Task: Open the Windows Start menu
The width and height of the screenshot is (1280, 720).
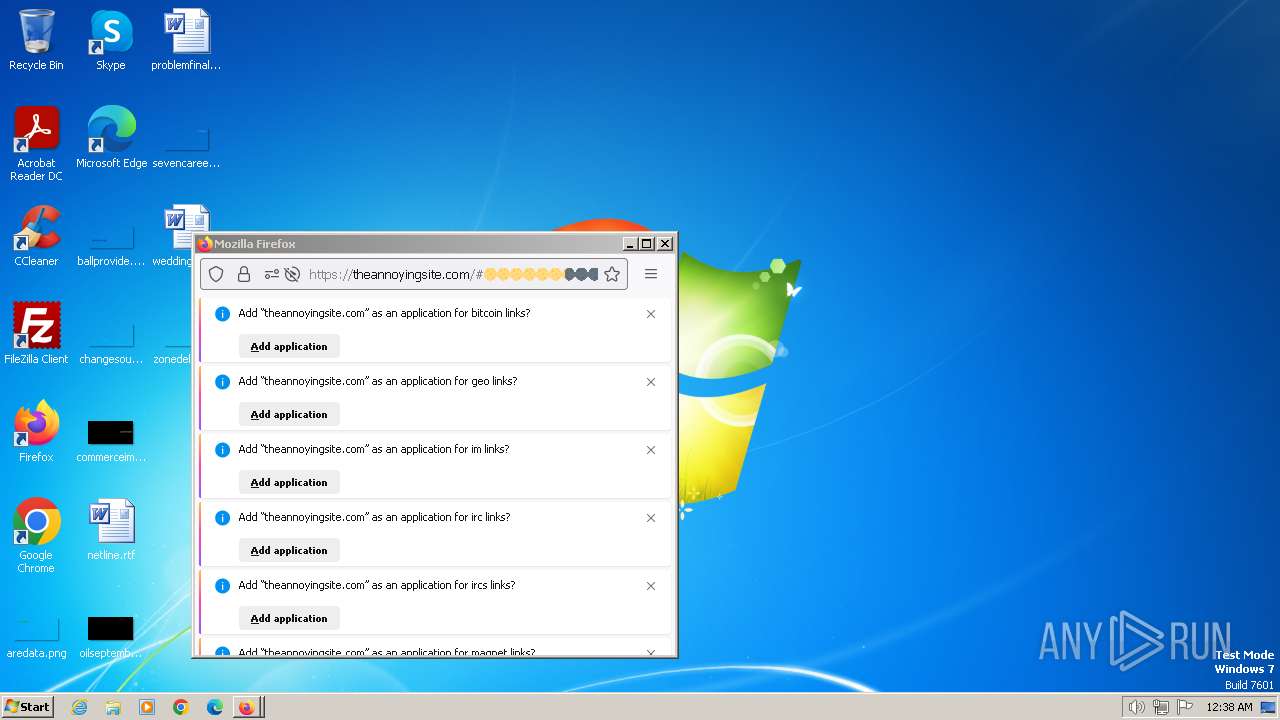Action: point(27,707)
